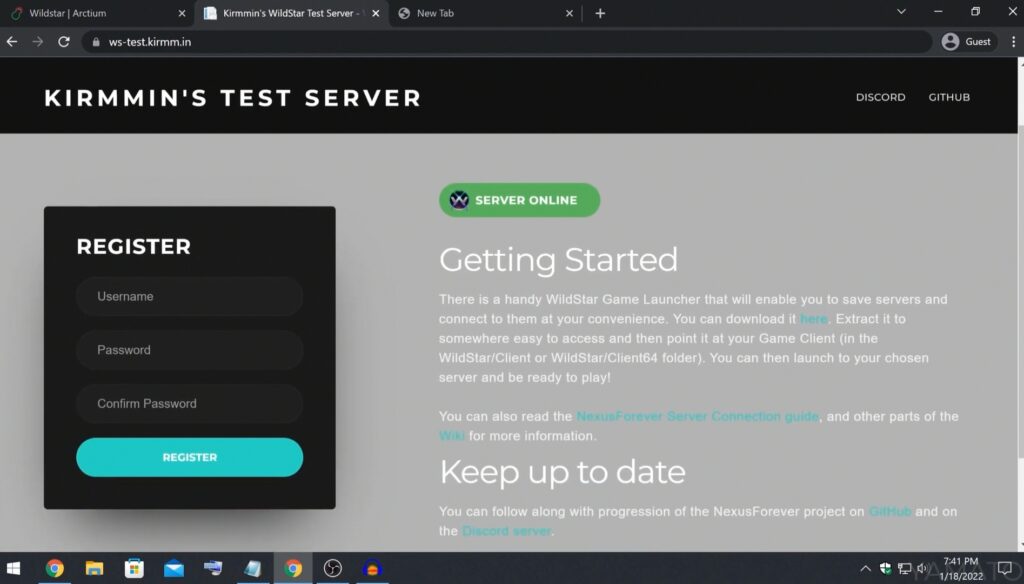
Task: Open the tab search dropdown
Action: 901,12
